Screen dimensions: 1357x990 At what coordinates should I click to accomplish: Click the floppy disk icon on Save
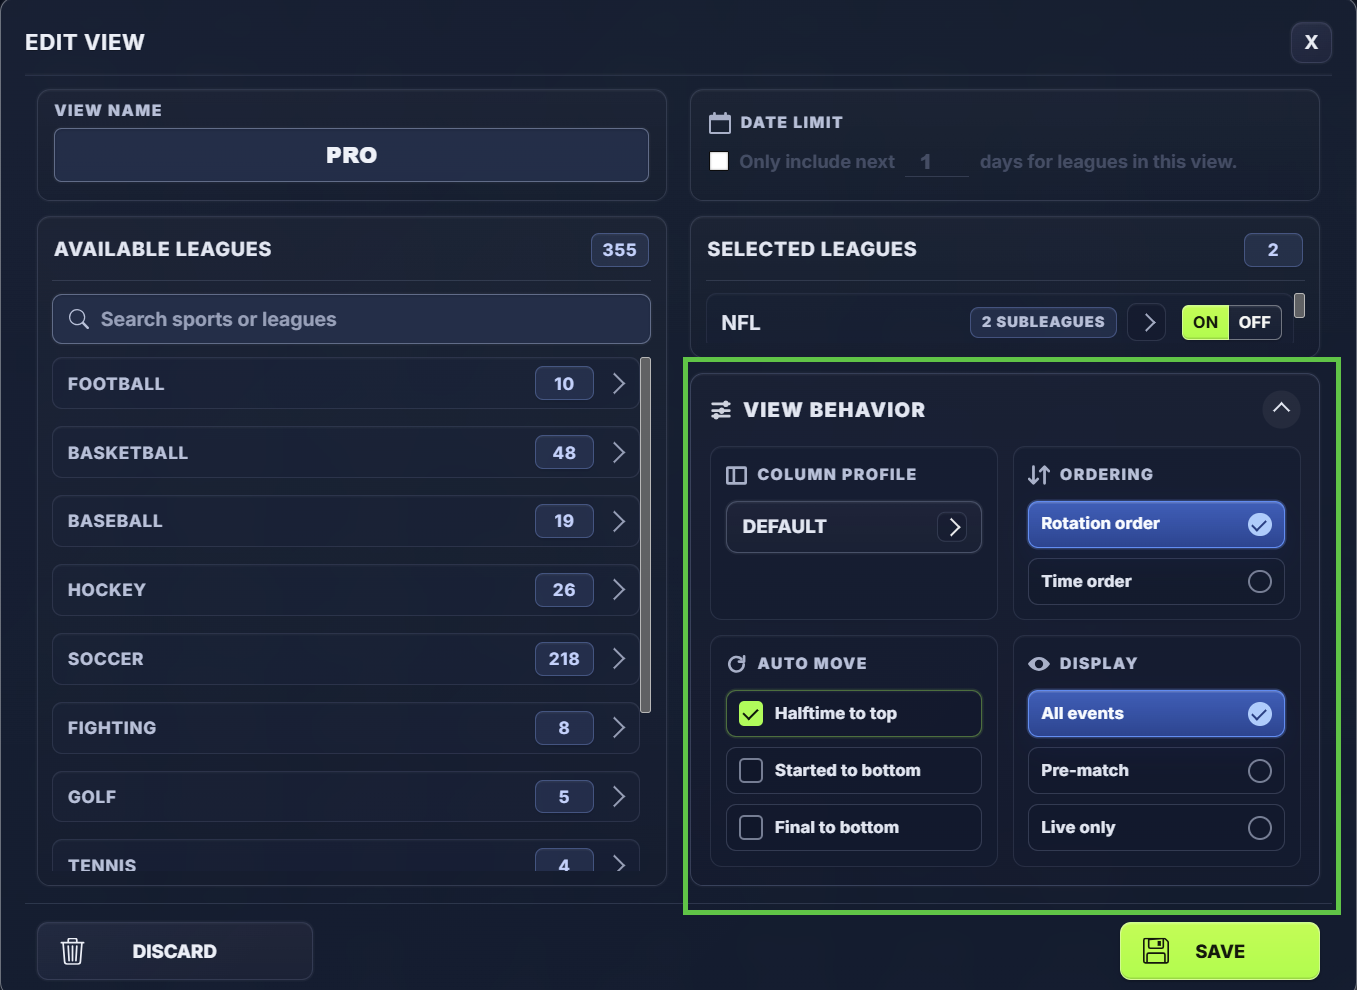1156,951
